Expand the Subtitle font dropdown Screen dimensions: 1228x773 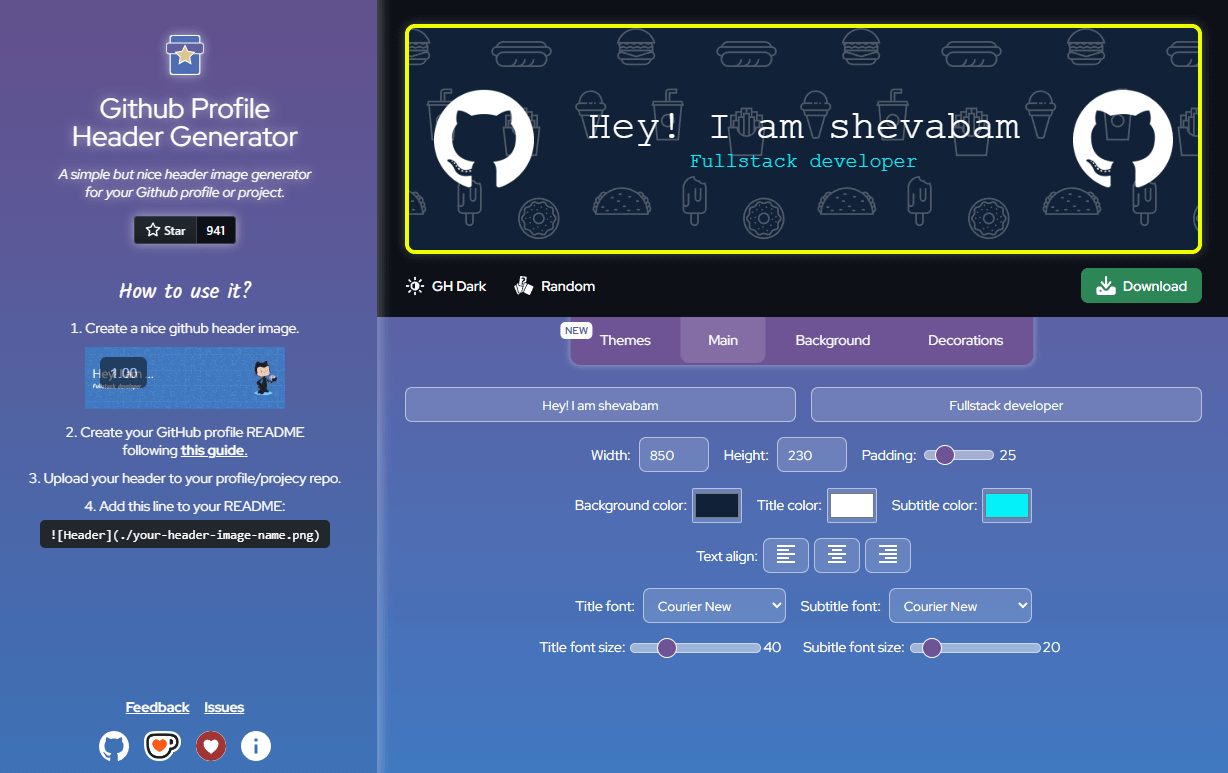(x=965, y=606)
